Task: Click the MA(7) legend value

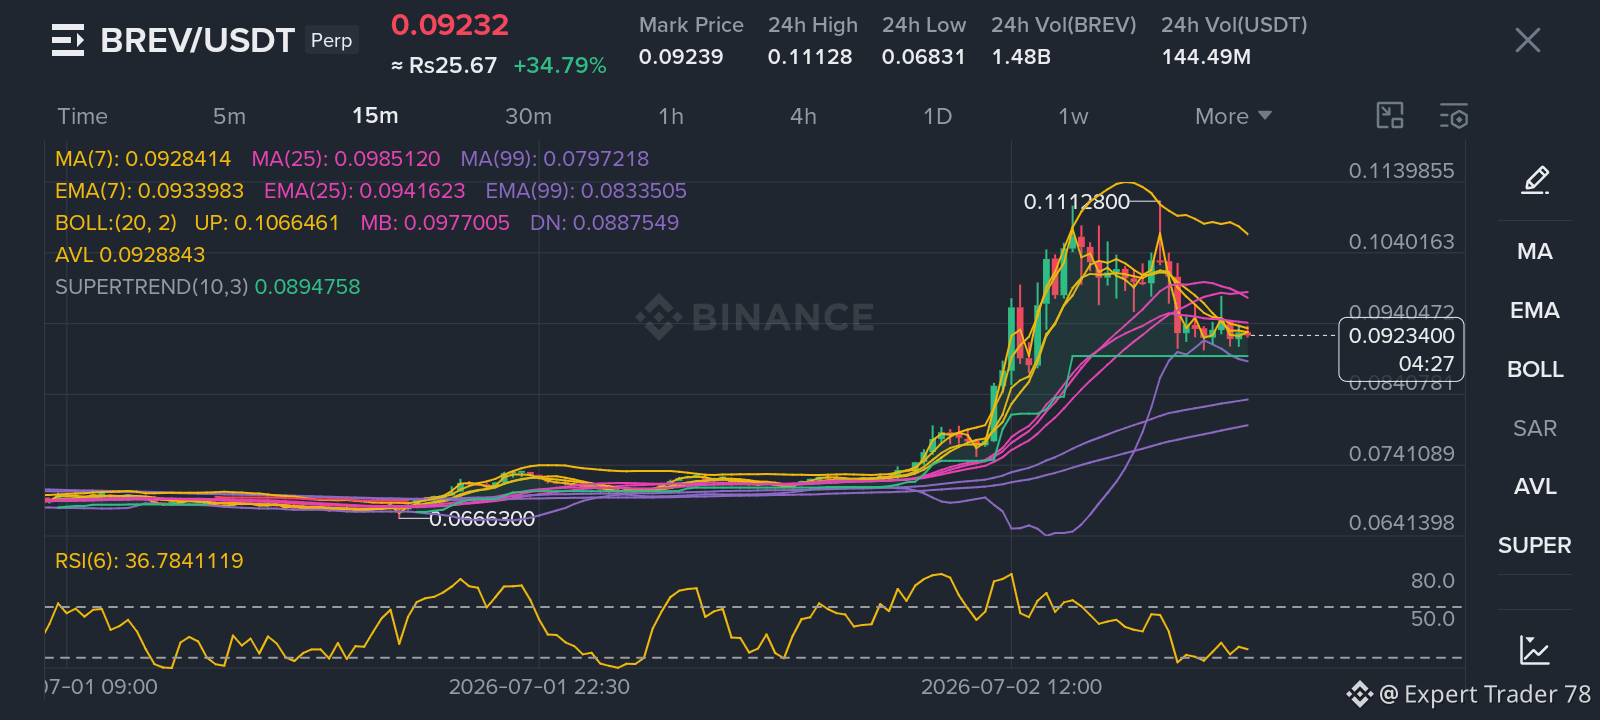Action: (x=143, y=158)
